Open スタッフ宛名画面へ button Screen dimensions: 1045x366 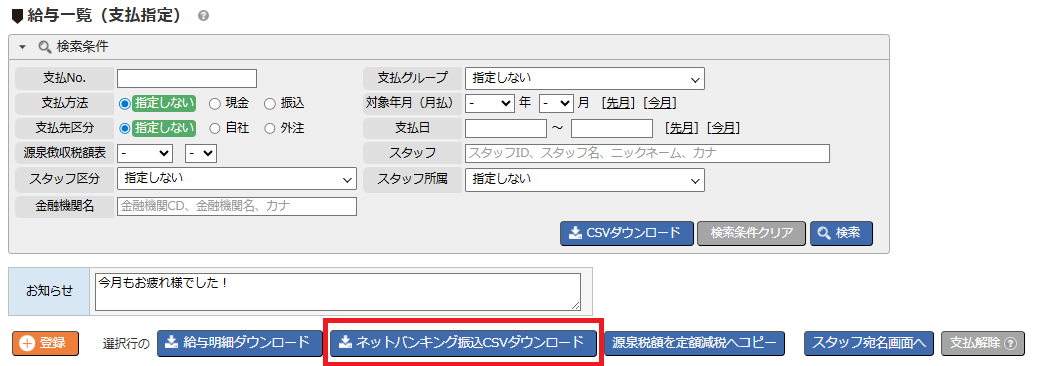point(869,343)
